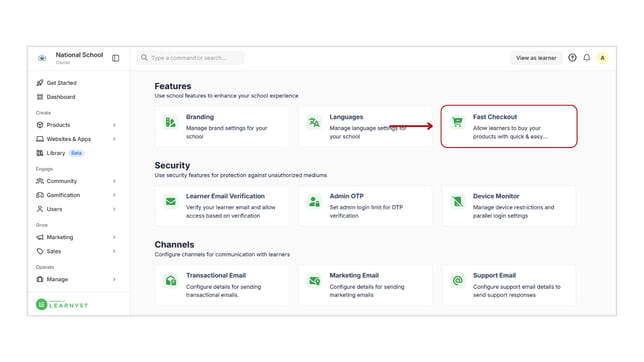The image size is (644, 362).
Task: Click the View as learner button
Action: click(536, 58)
